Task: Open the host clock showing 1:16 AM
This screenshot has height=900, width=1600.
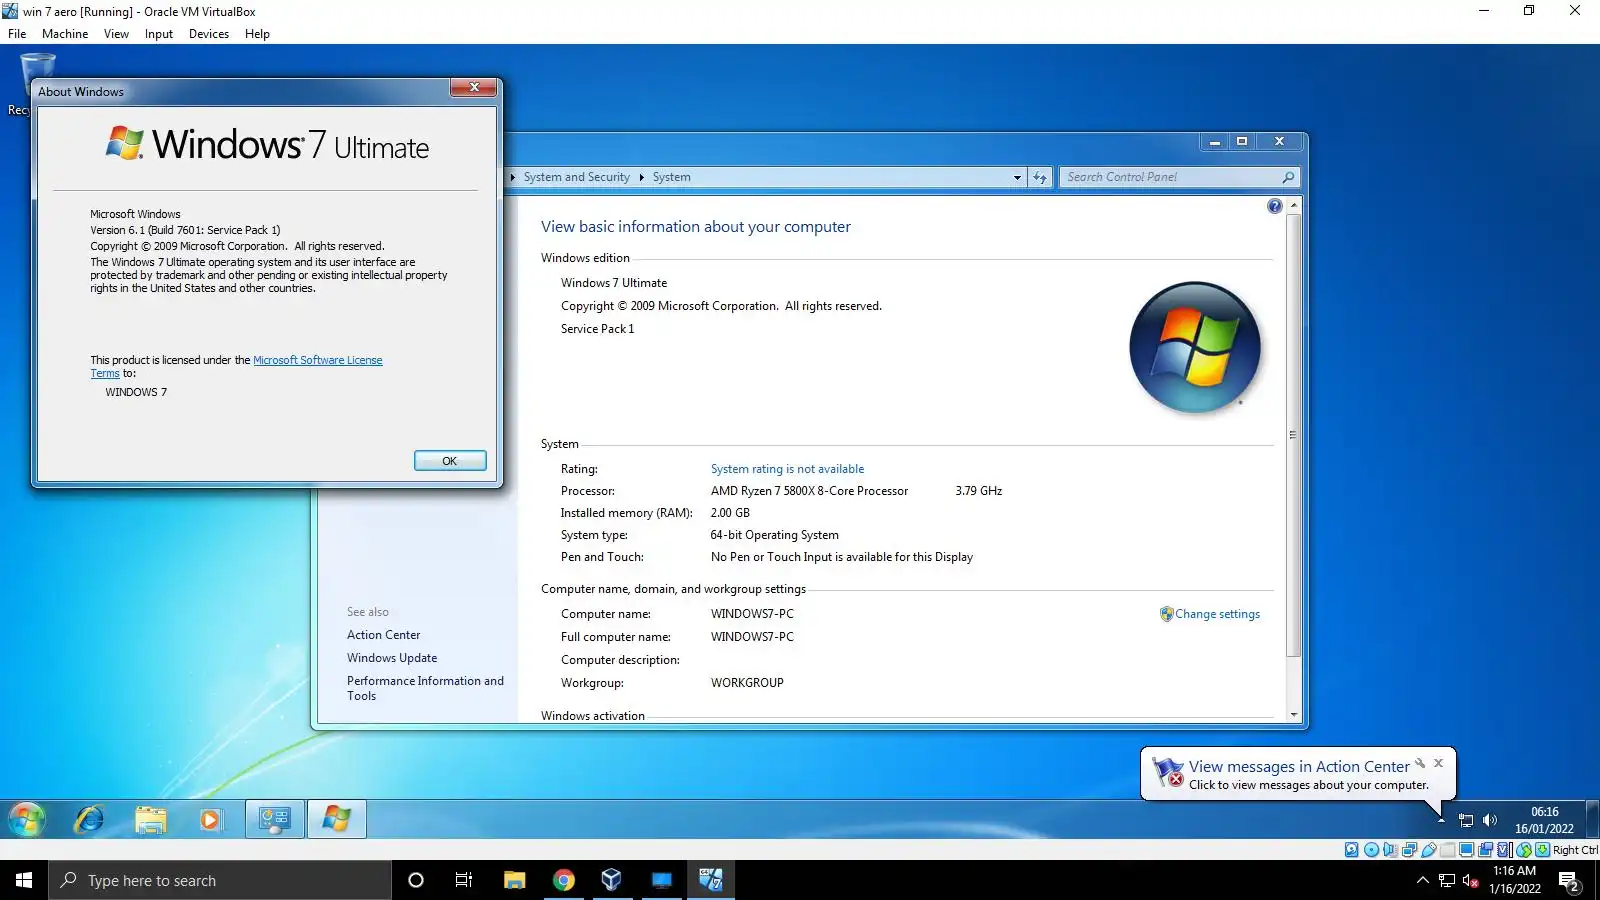Action: (x=1514, y=880)
